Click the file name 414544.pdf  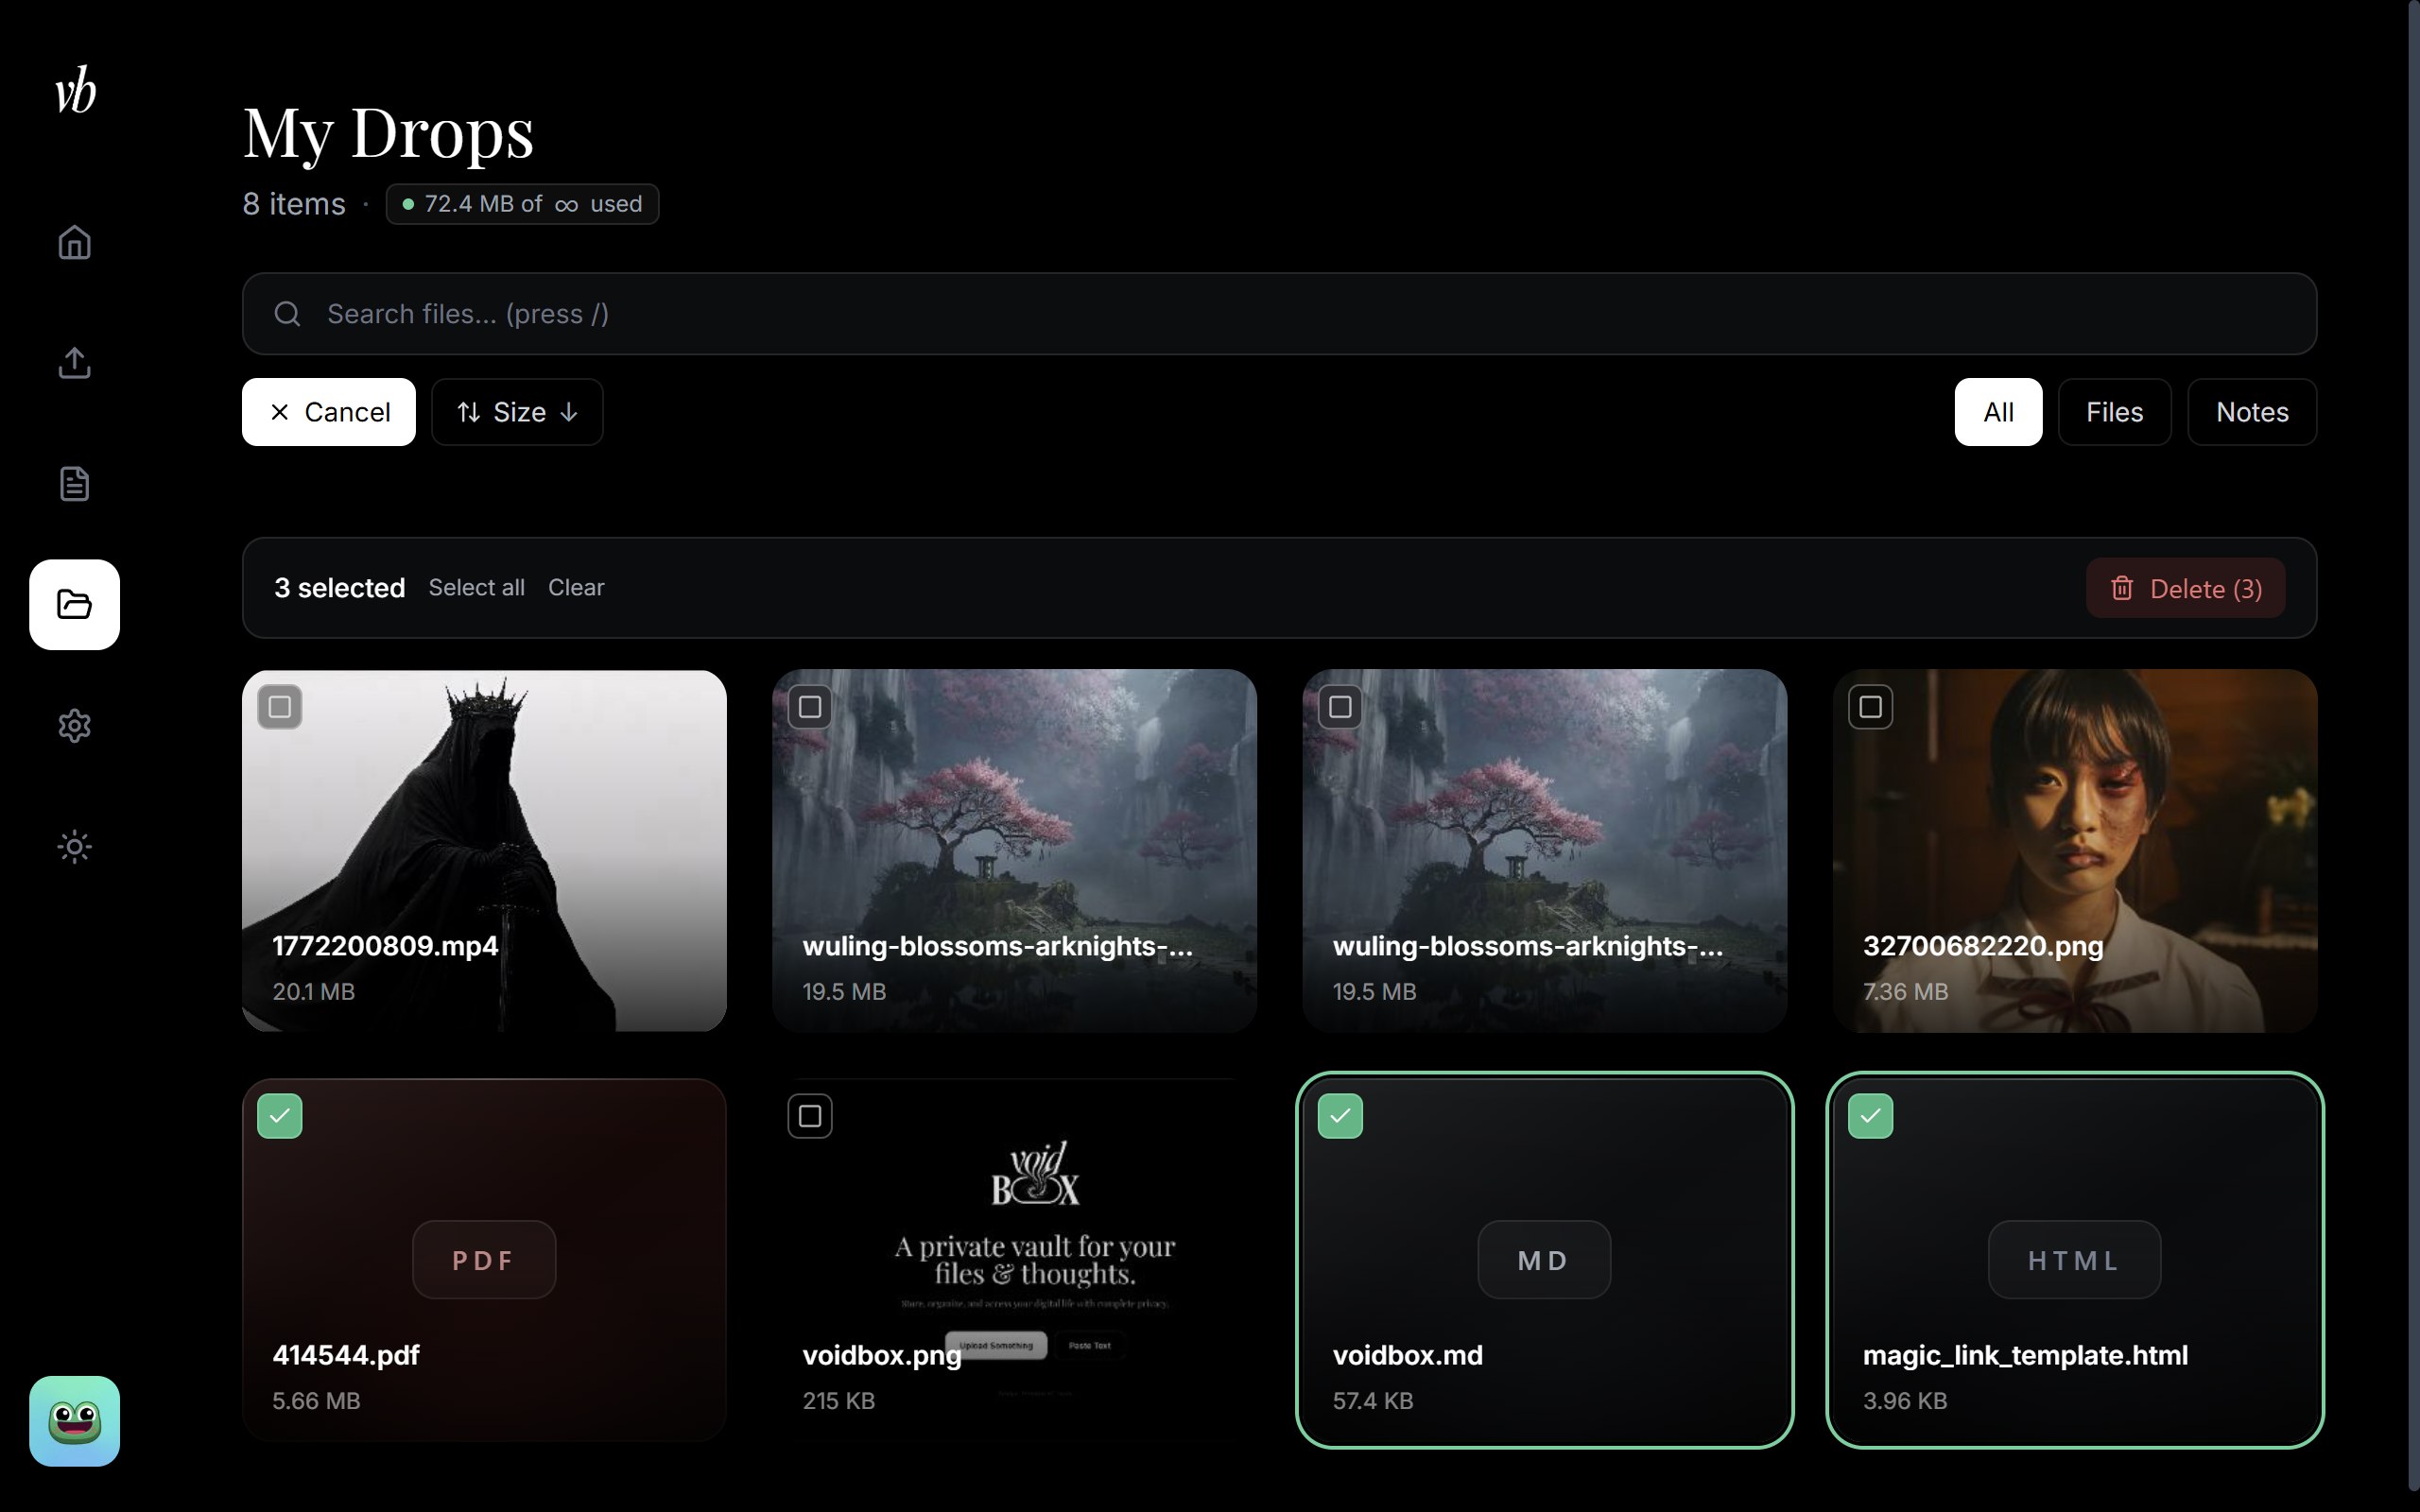pos(346,1355)
